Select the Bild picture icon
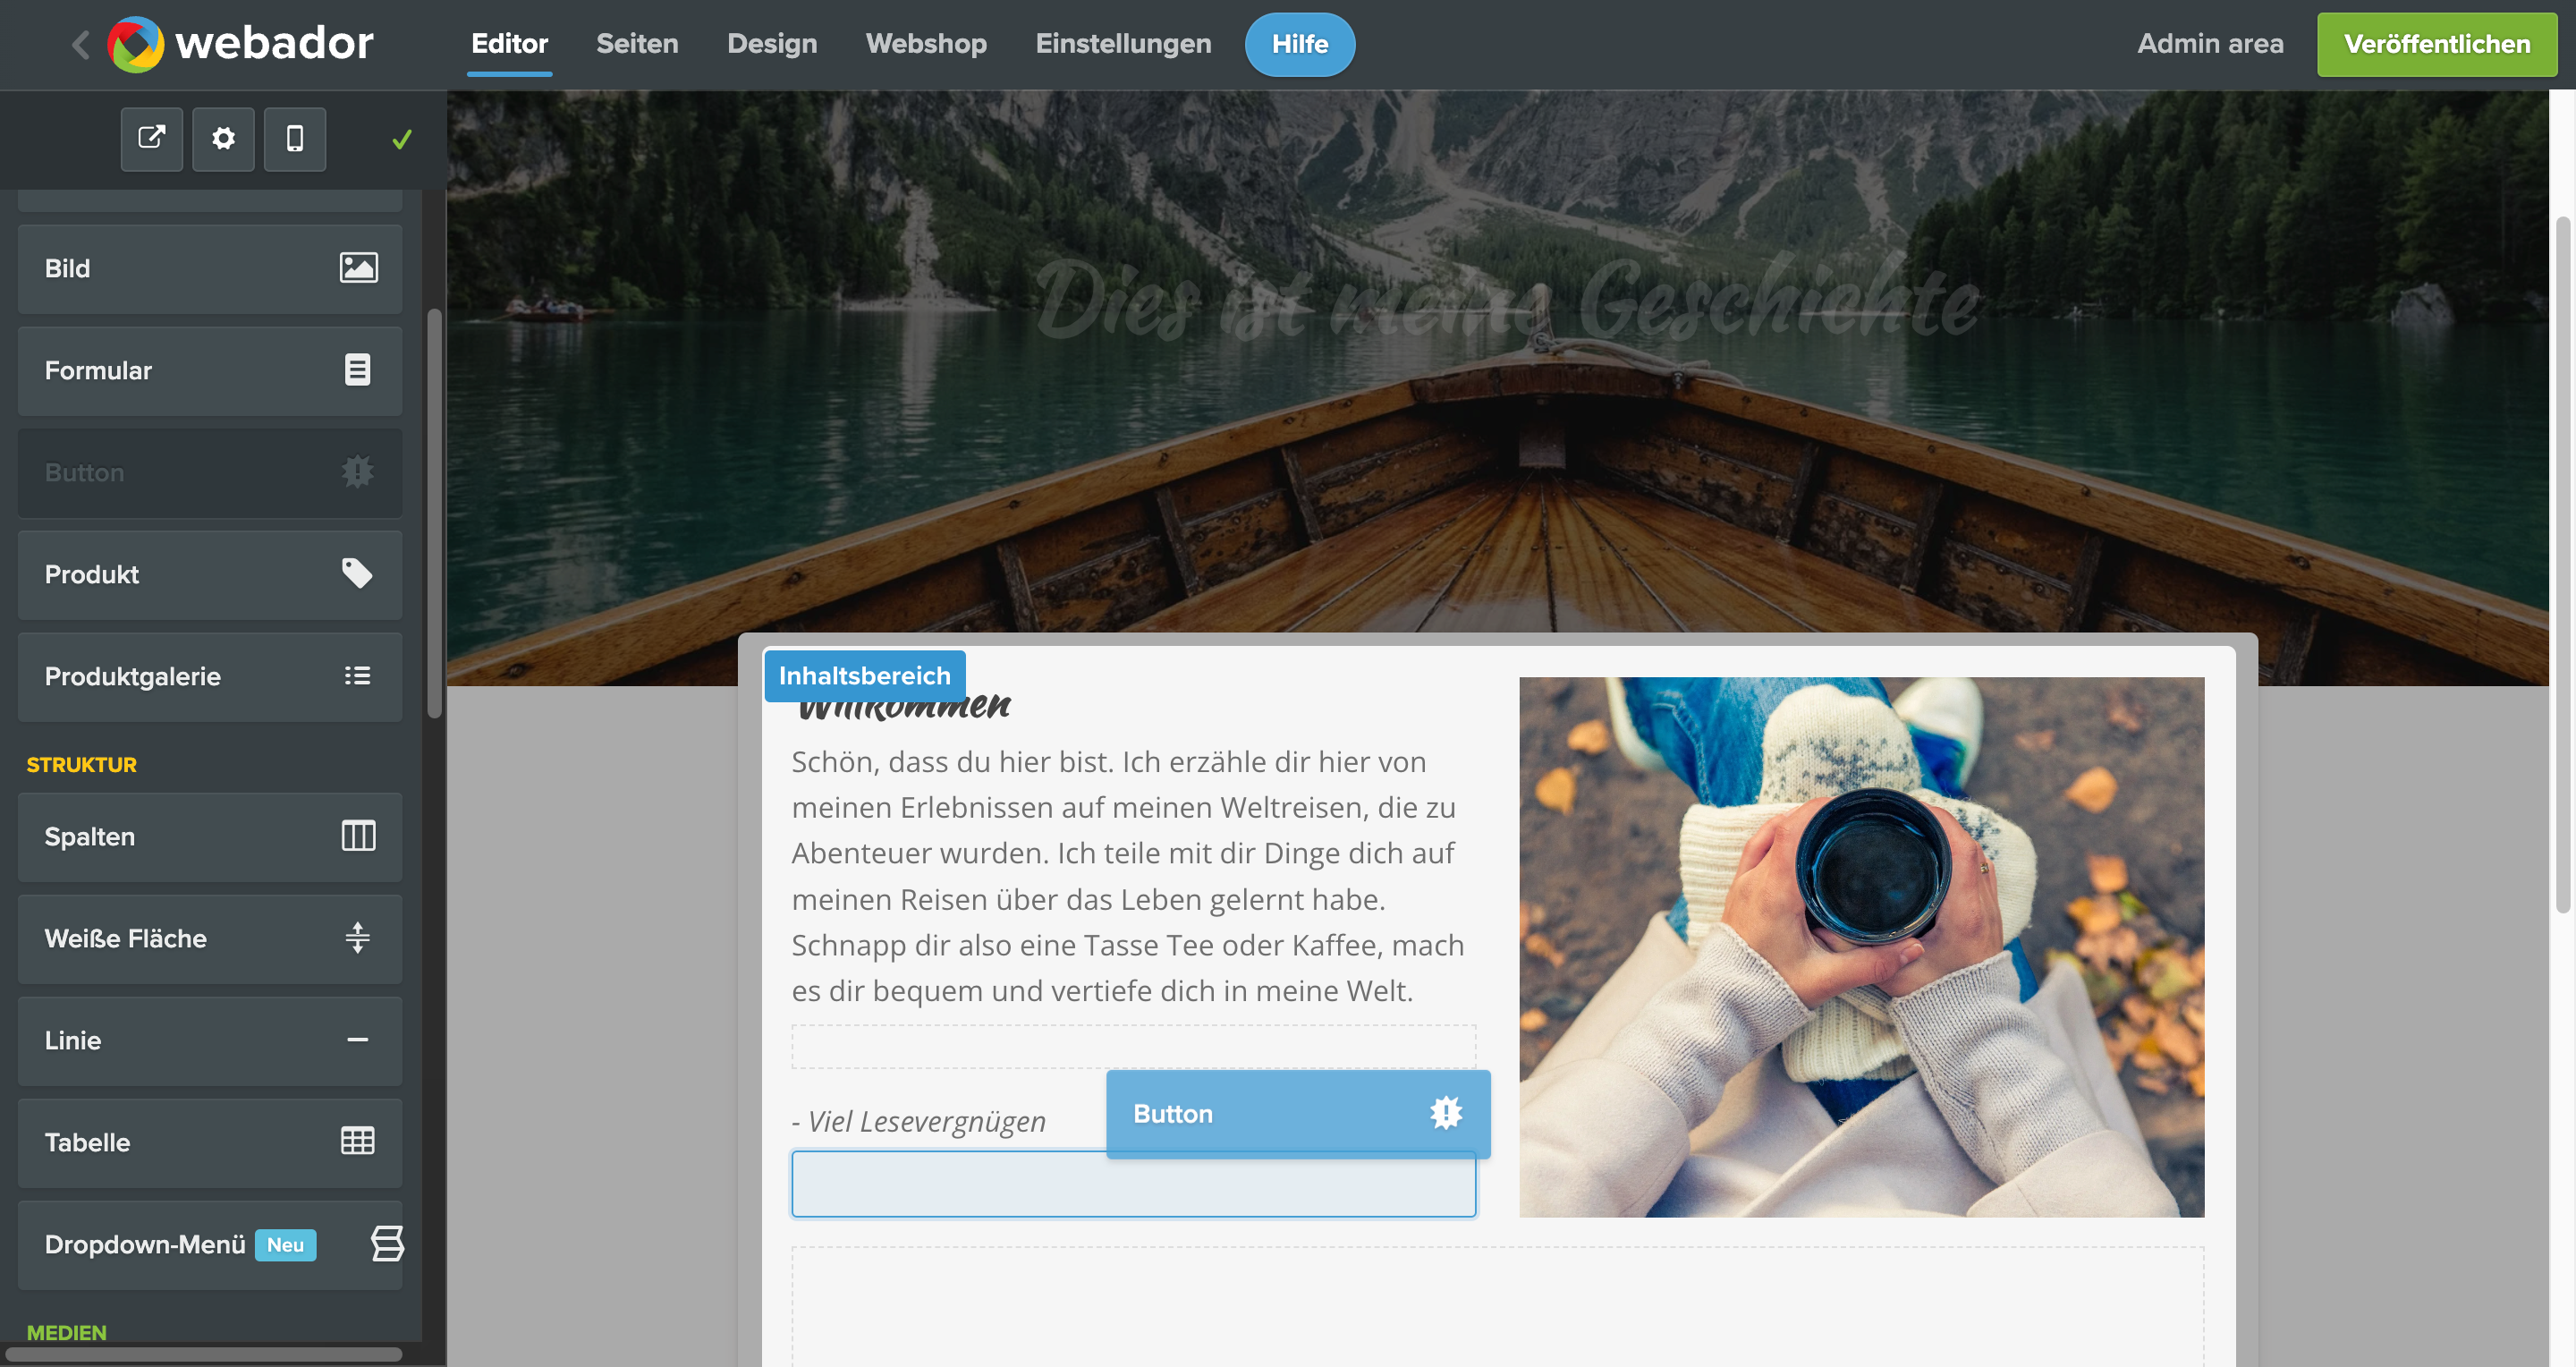 358,268
